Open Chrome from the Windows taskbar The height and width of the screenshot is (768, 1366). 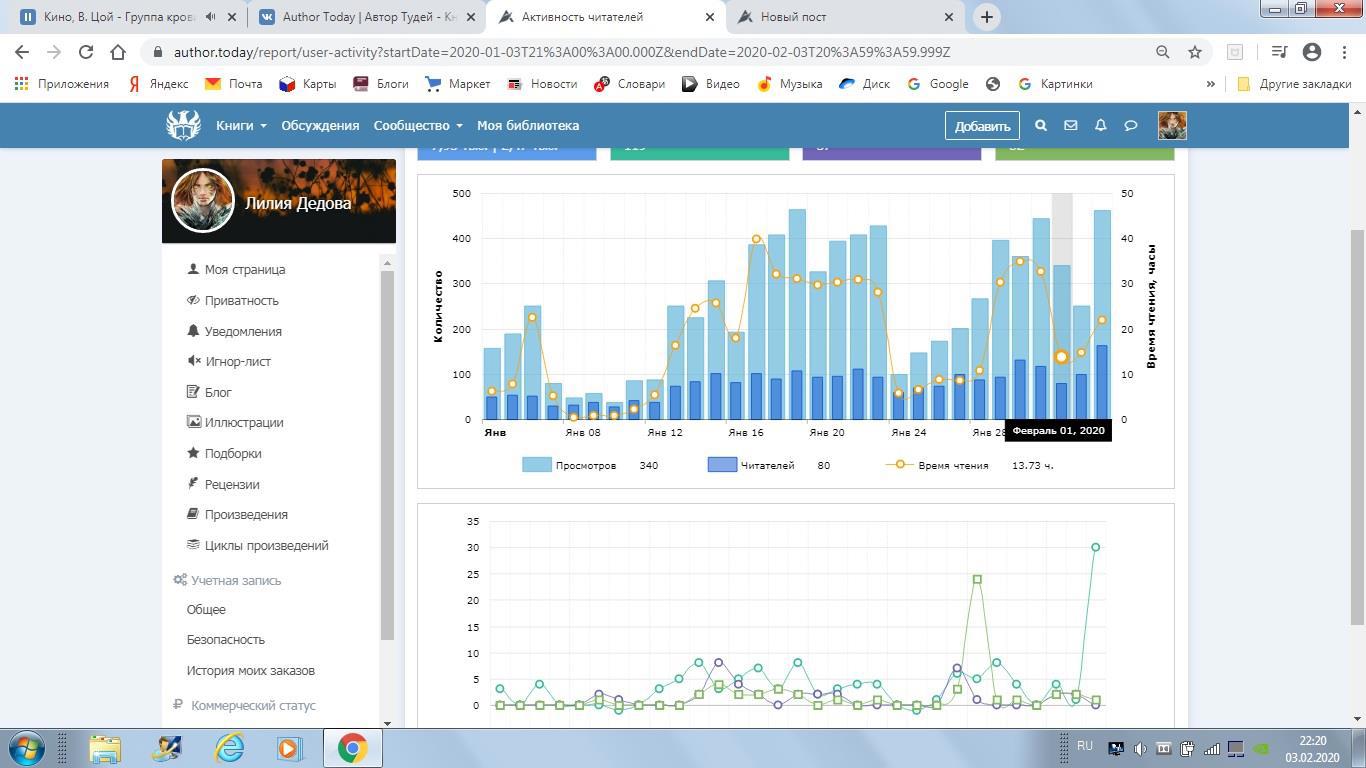click(351, 748)
